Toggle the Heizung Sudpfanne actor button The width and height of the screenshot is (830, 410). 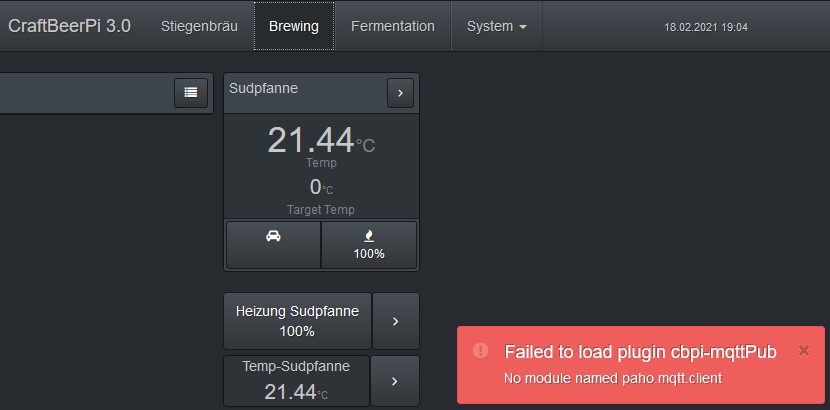click(x=297, y=321)
